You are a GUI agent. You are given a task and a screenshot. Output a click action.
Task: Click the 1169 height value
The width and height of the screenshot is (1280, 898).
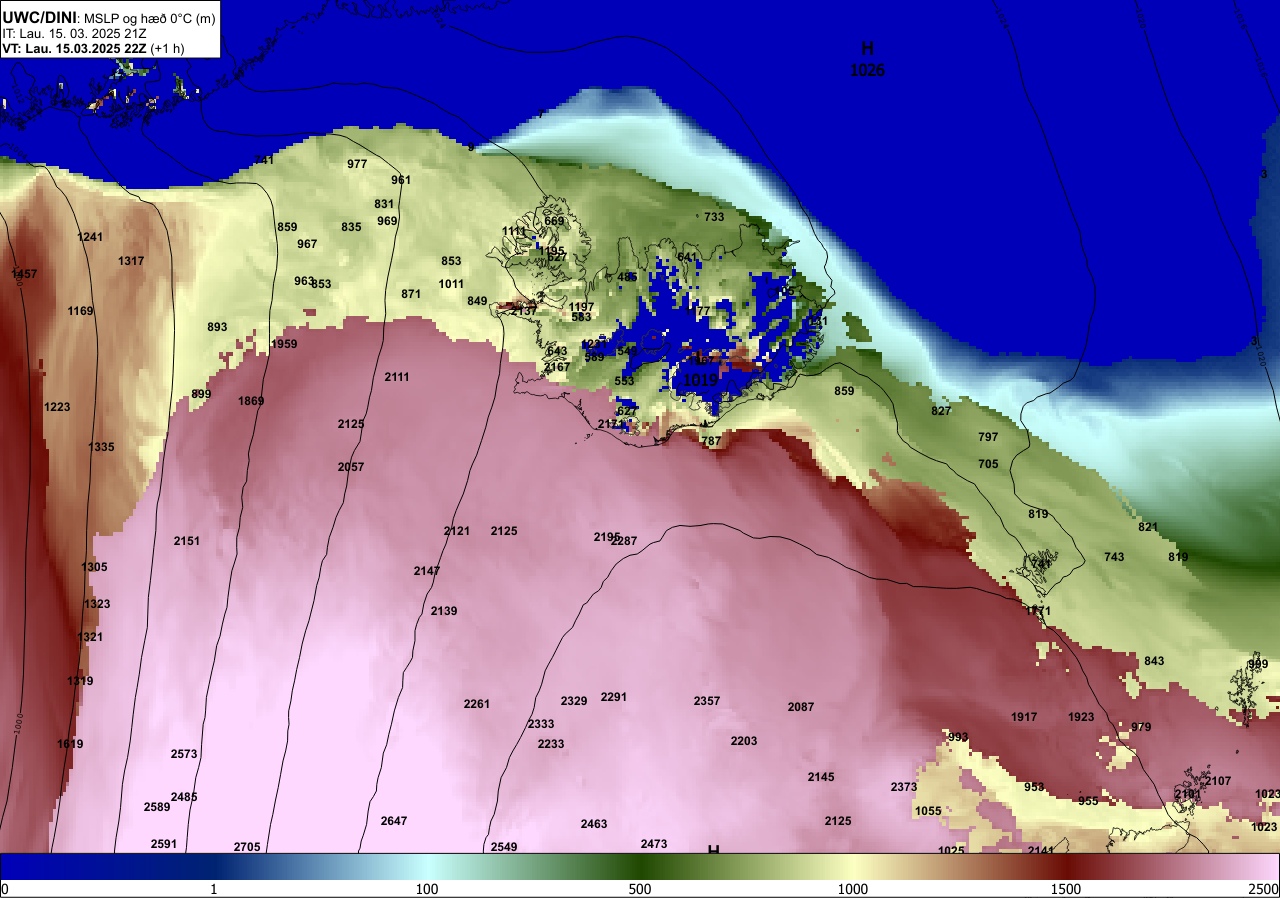[x=81, y=311]
